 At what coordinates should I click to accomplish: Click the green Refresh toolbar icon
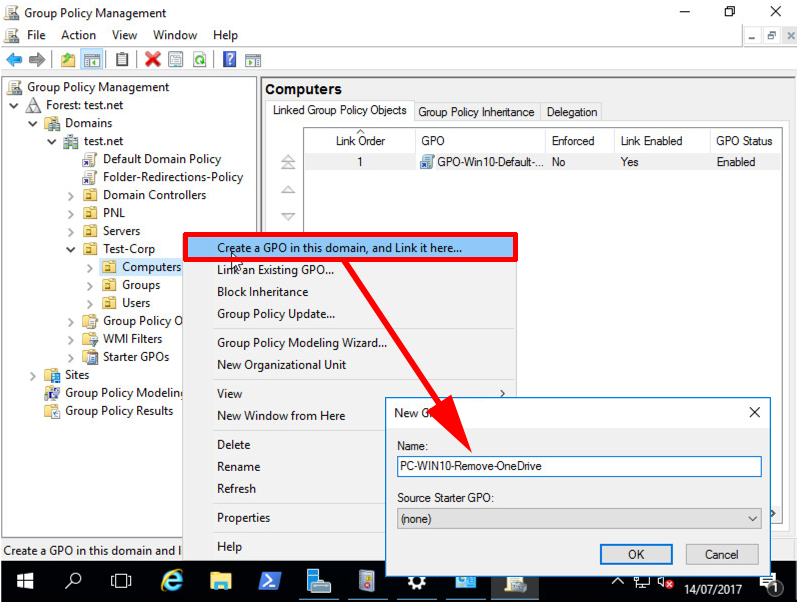pyautogui.click(x=200, y=60)
